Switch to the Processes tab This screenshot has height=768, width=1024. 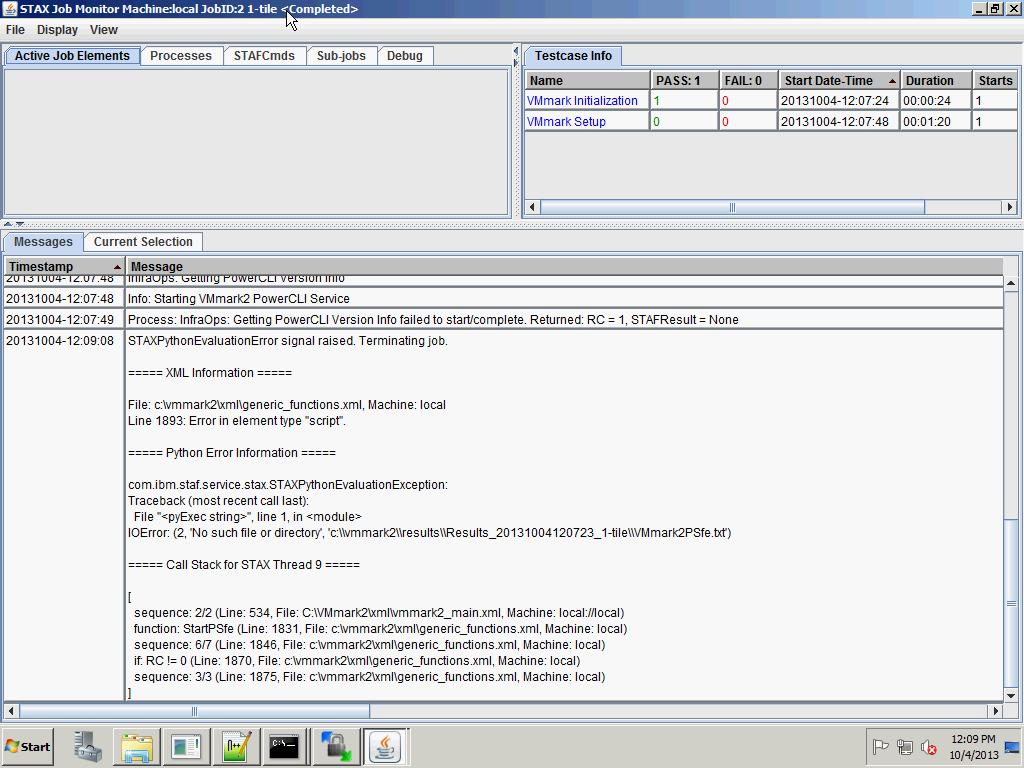[x=181, y=56]
